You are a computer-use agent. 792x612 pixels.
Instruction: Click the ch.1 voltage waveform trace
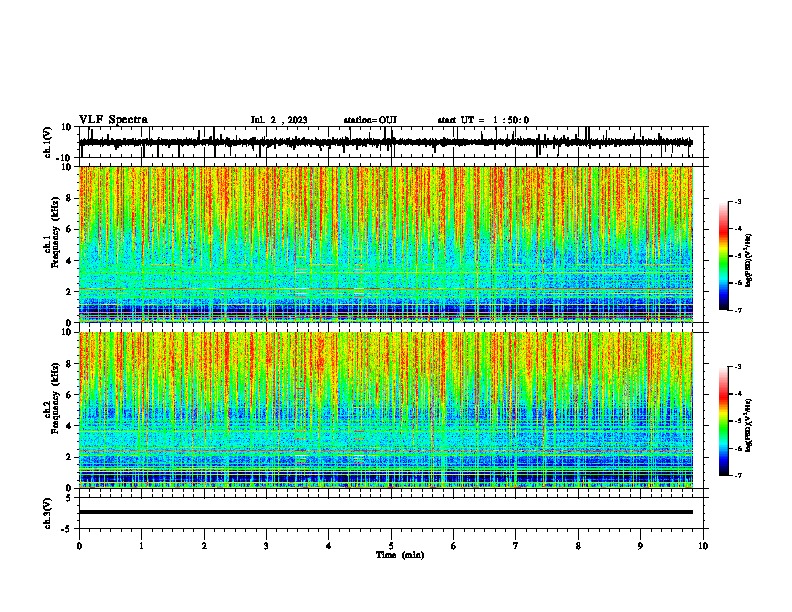tap(386, 142)
